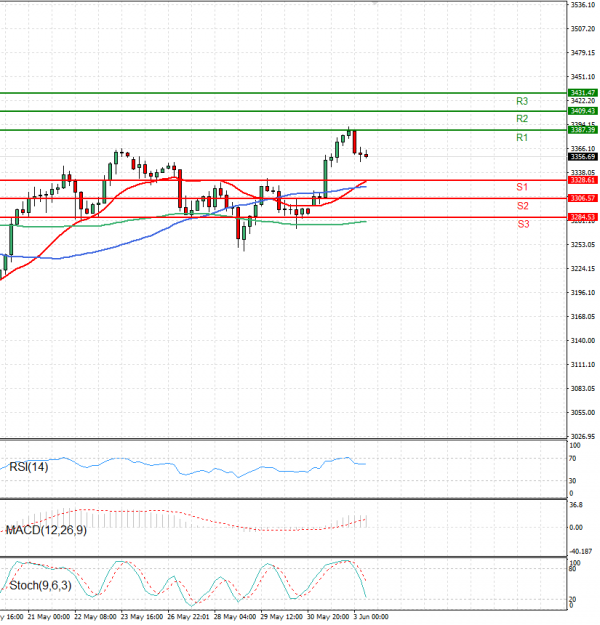Select the green 3409.43 price tag
The height and width of the screenshot is (625, 600).
click(582, 111)
